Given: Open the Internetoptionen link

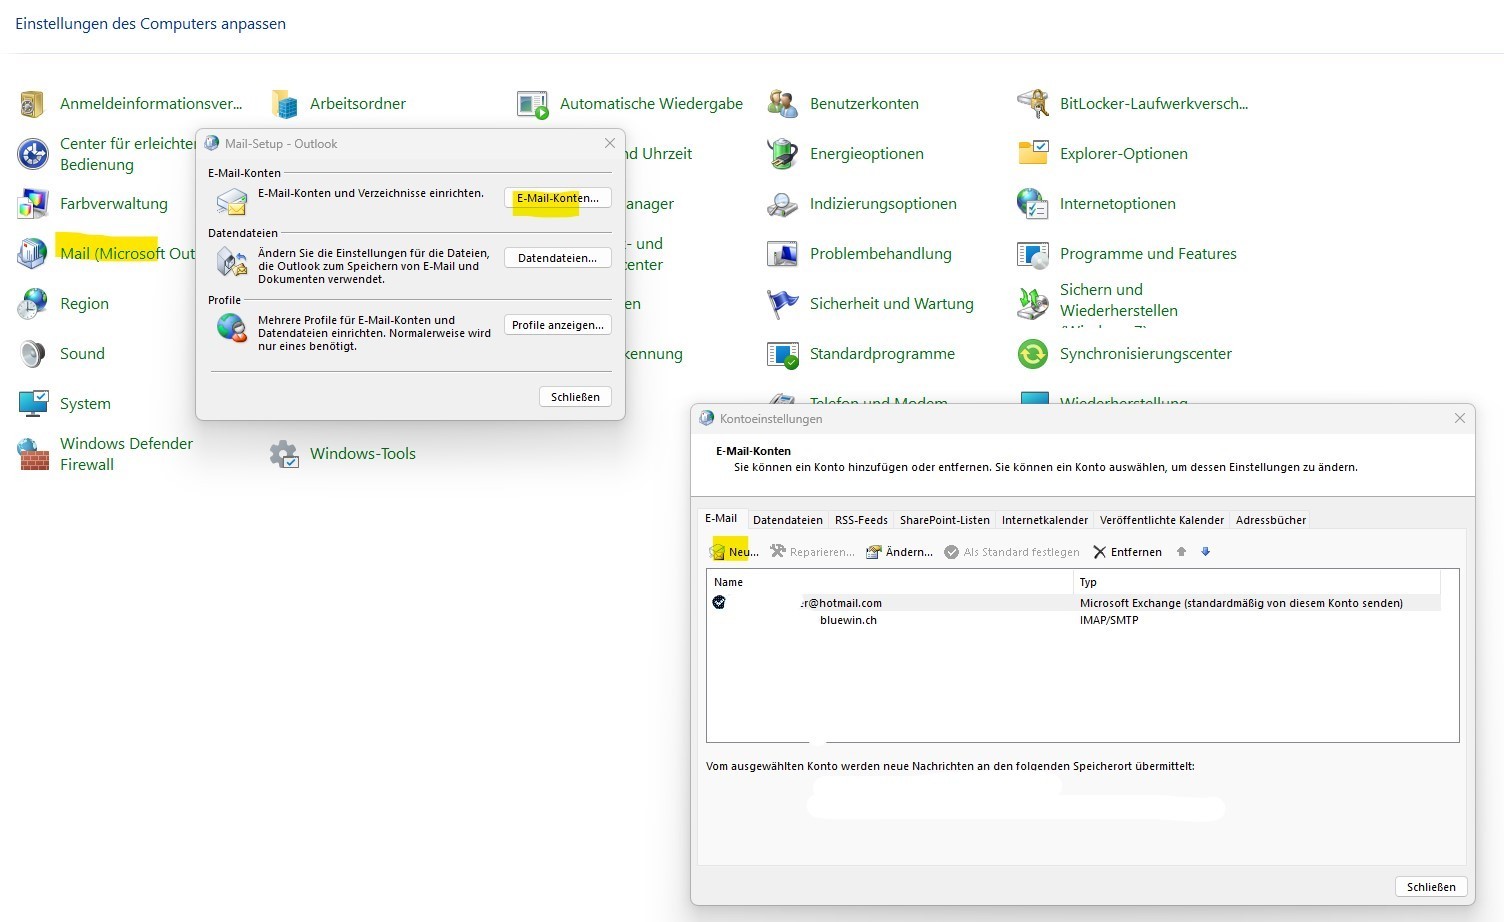Looking at the screenshot, I should click(1117, 204).
